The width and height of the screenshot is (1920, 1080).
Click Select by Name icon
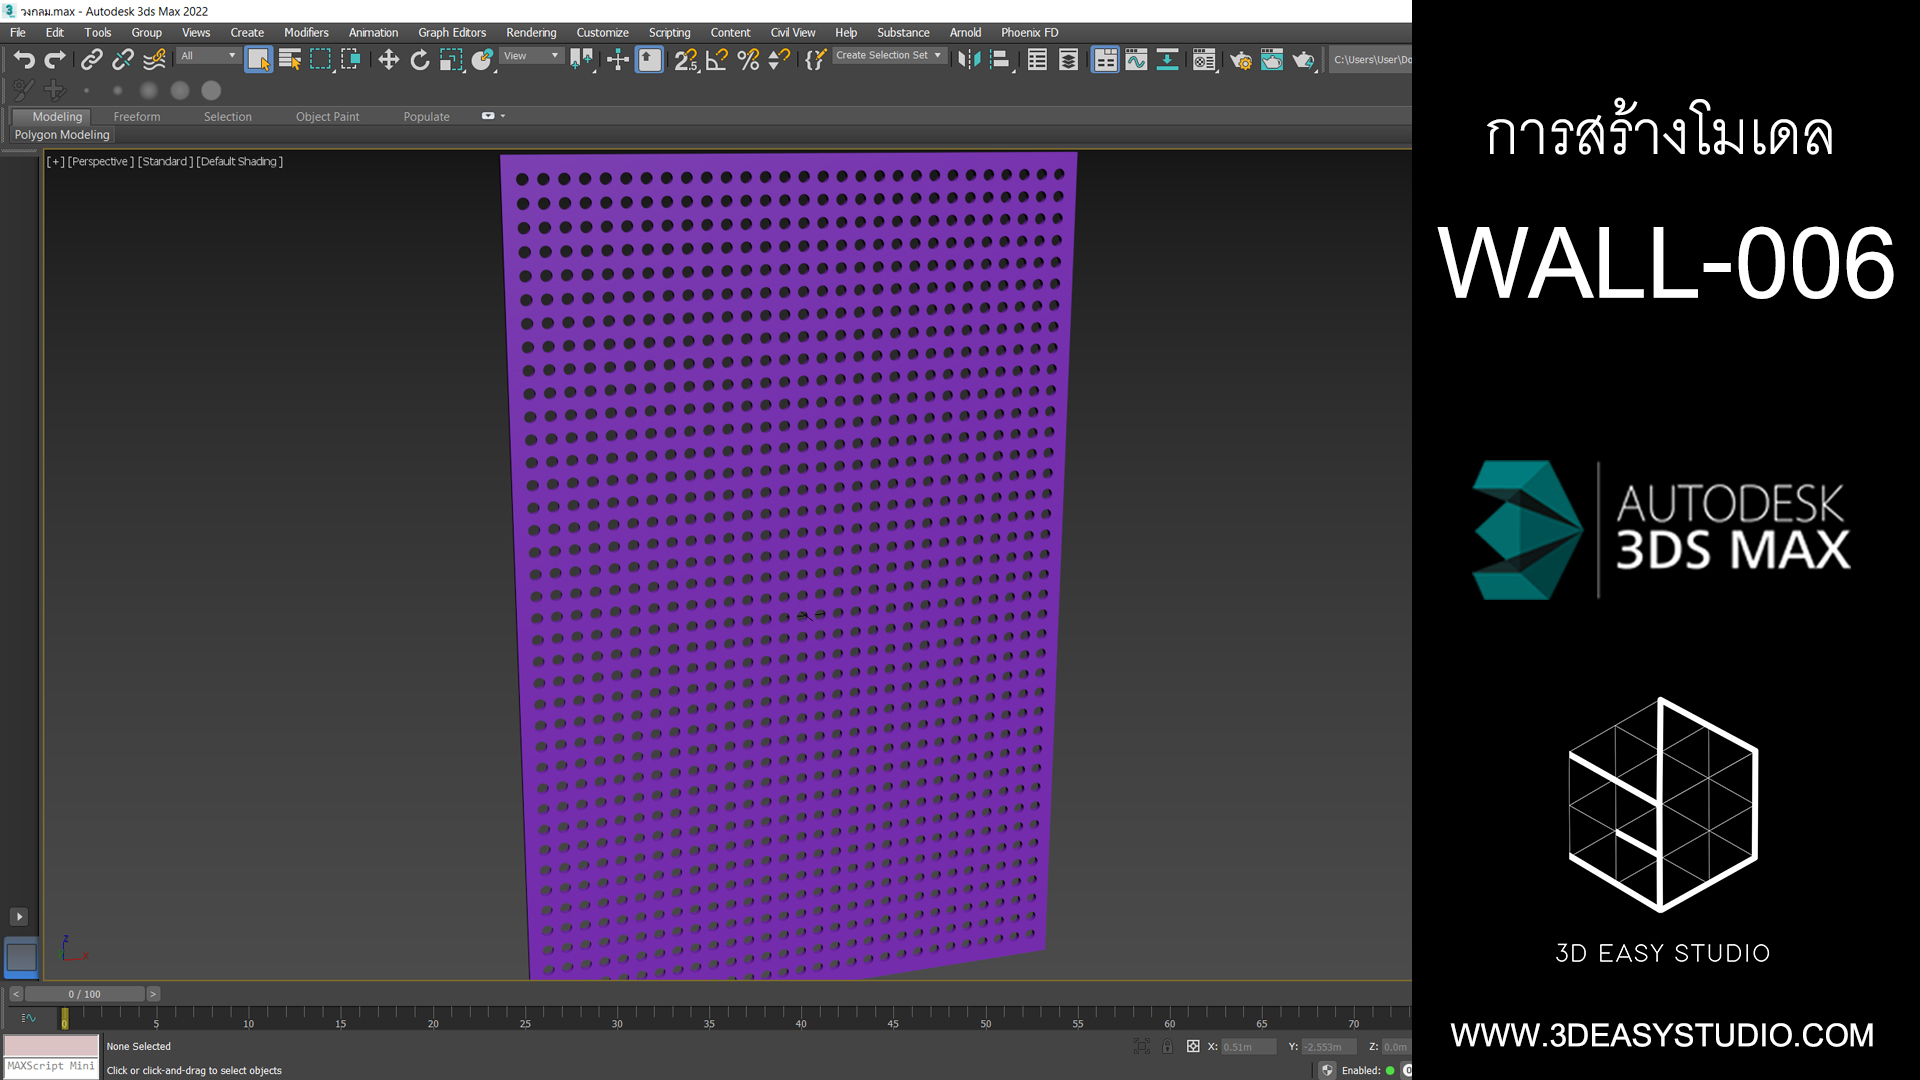click(x=290, y=60)
